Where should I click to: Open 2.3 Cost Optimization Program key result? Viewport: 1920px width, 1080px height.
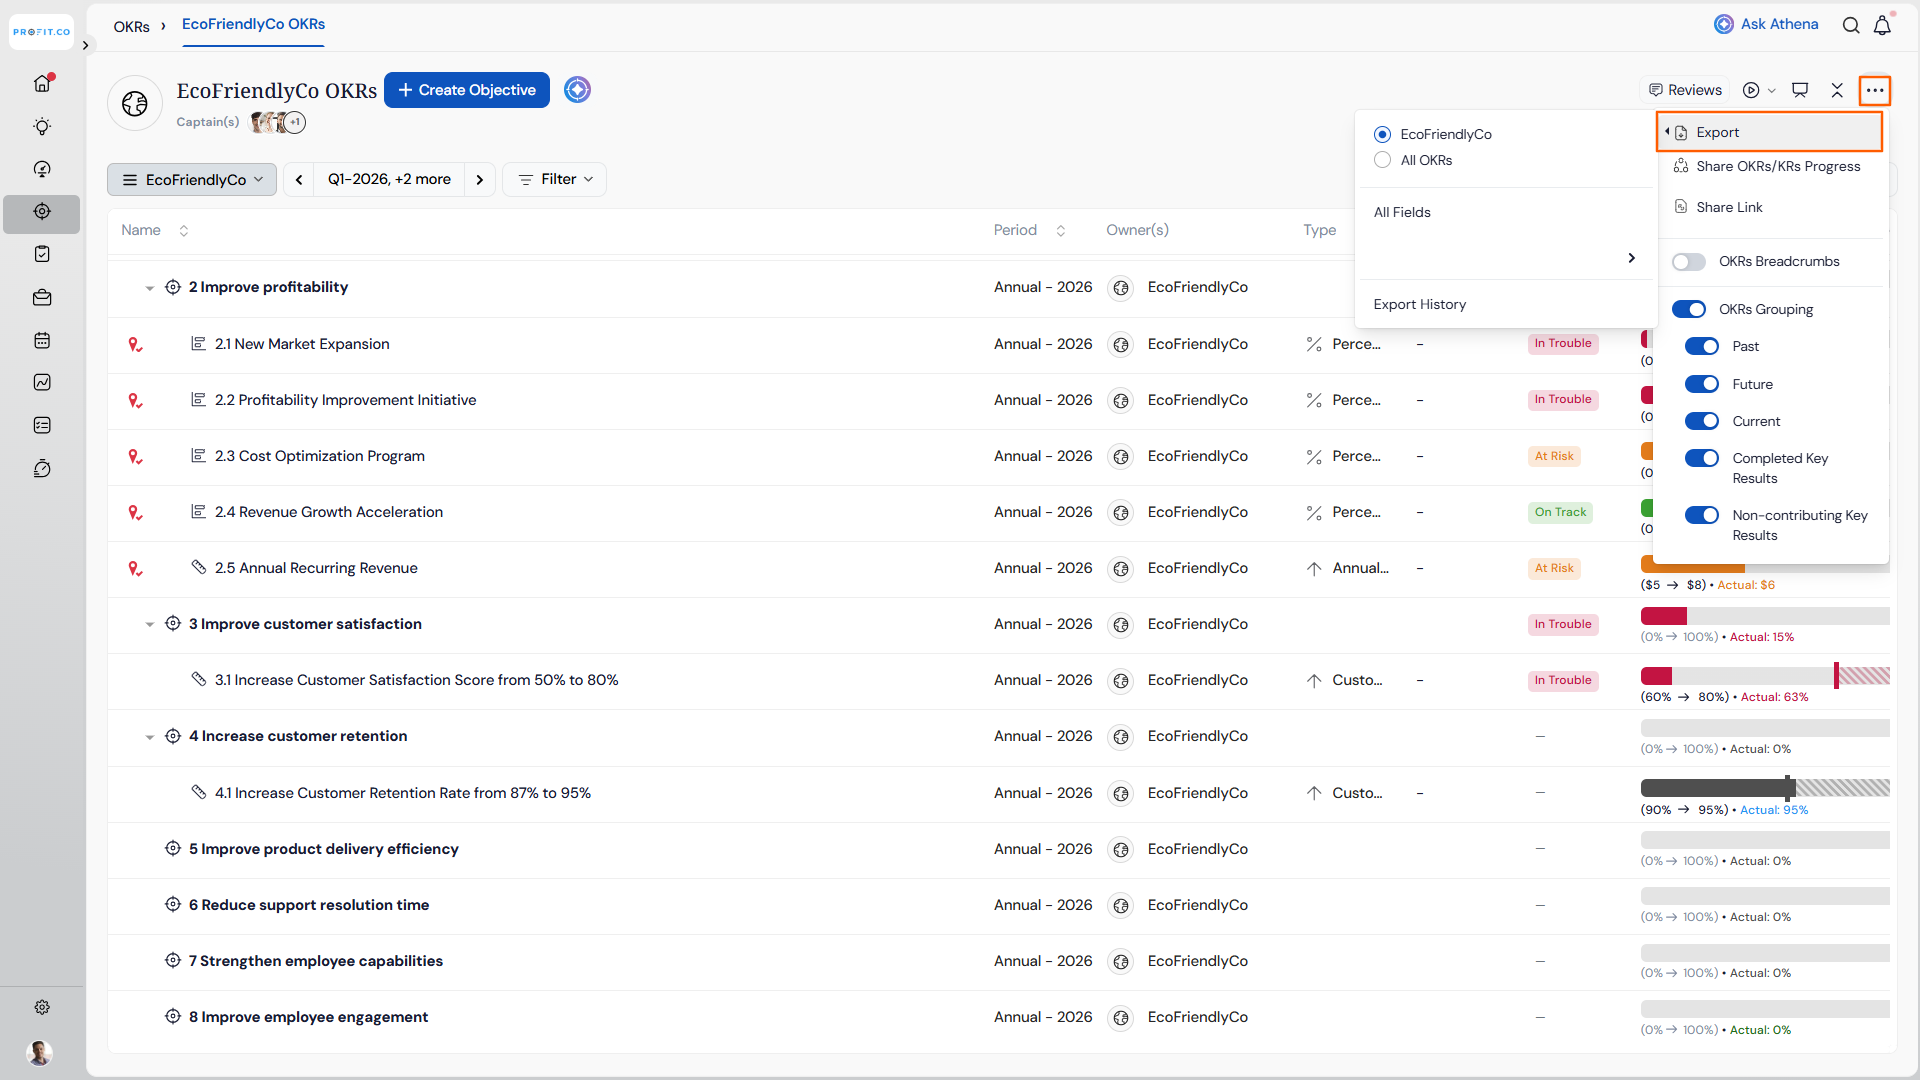(319, 456)
